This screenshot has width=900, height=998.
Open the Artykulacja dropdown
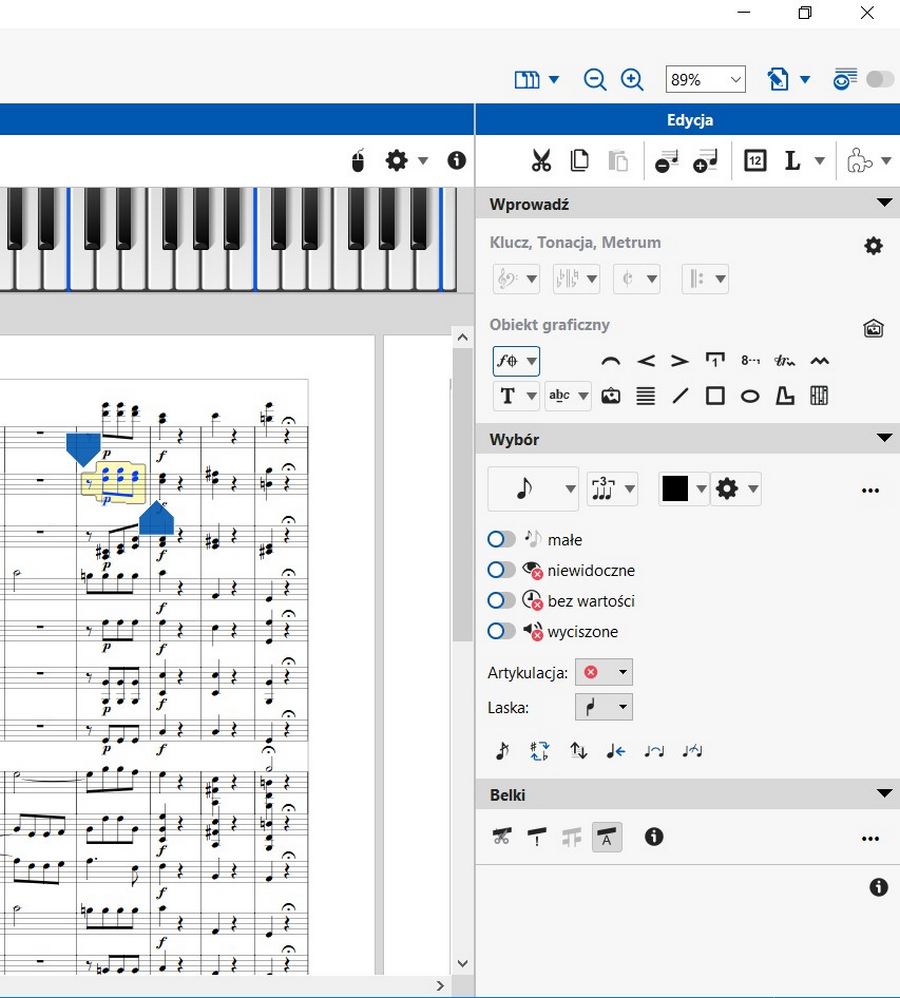pyautogui.click(x=603, y=672)
